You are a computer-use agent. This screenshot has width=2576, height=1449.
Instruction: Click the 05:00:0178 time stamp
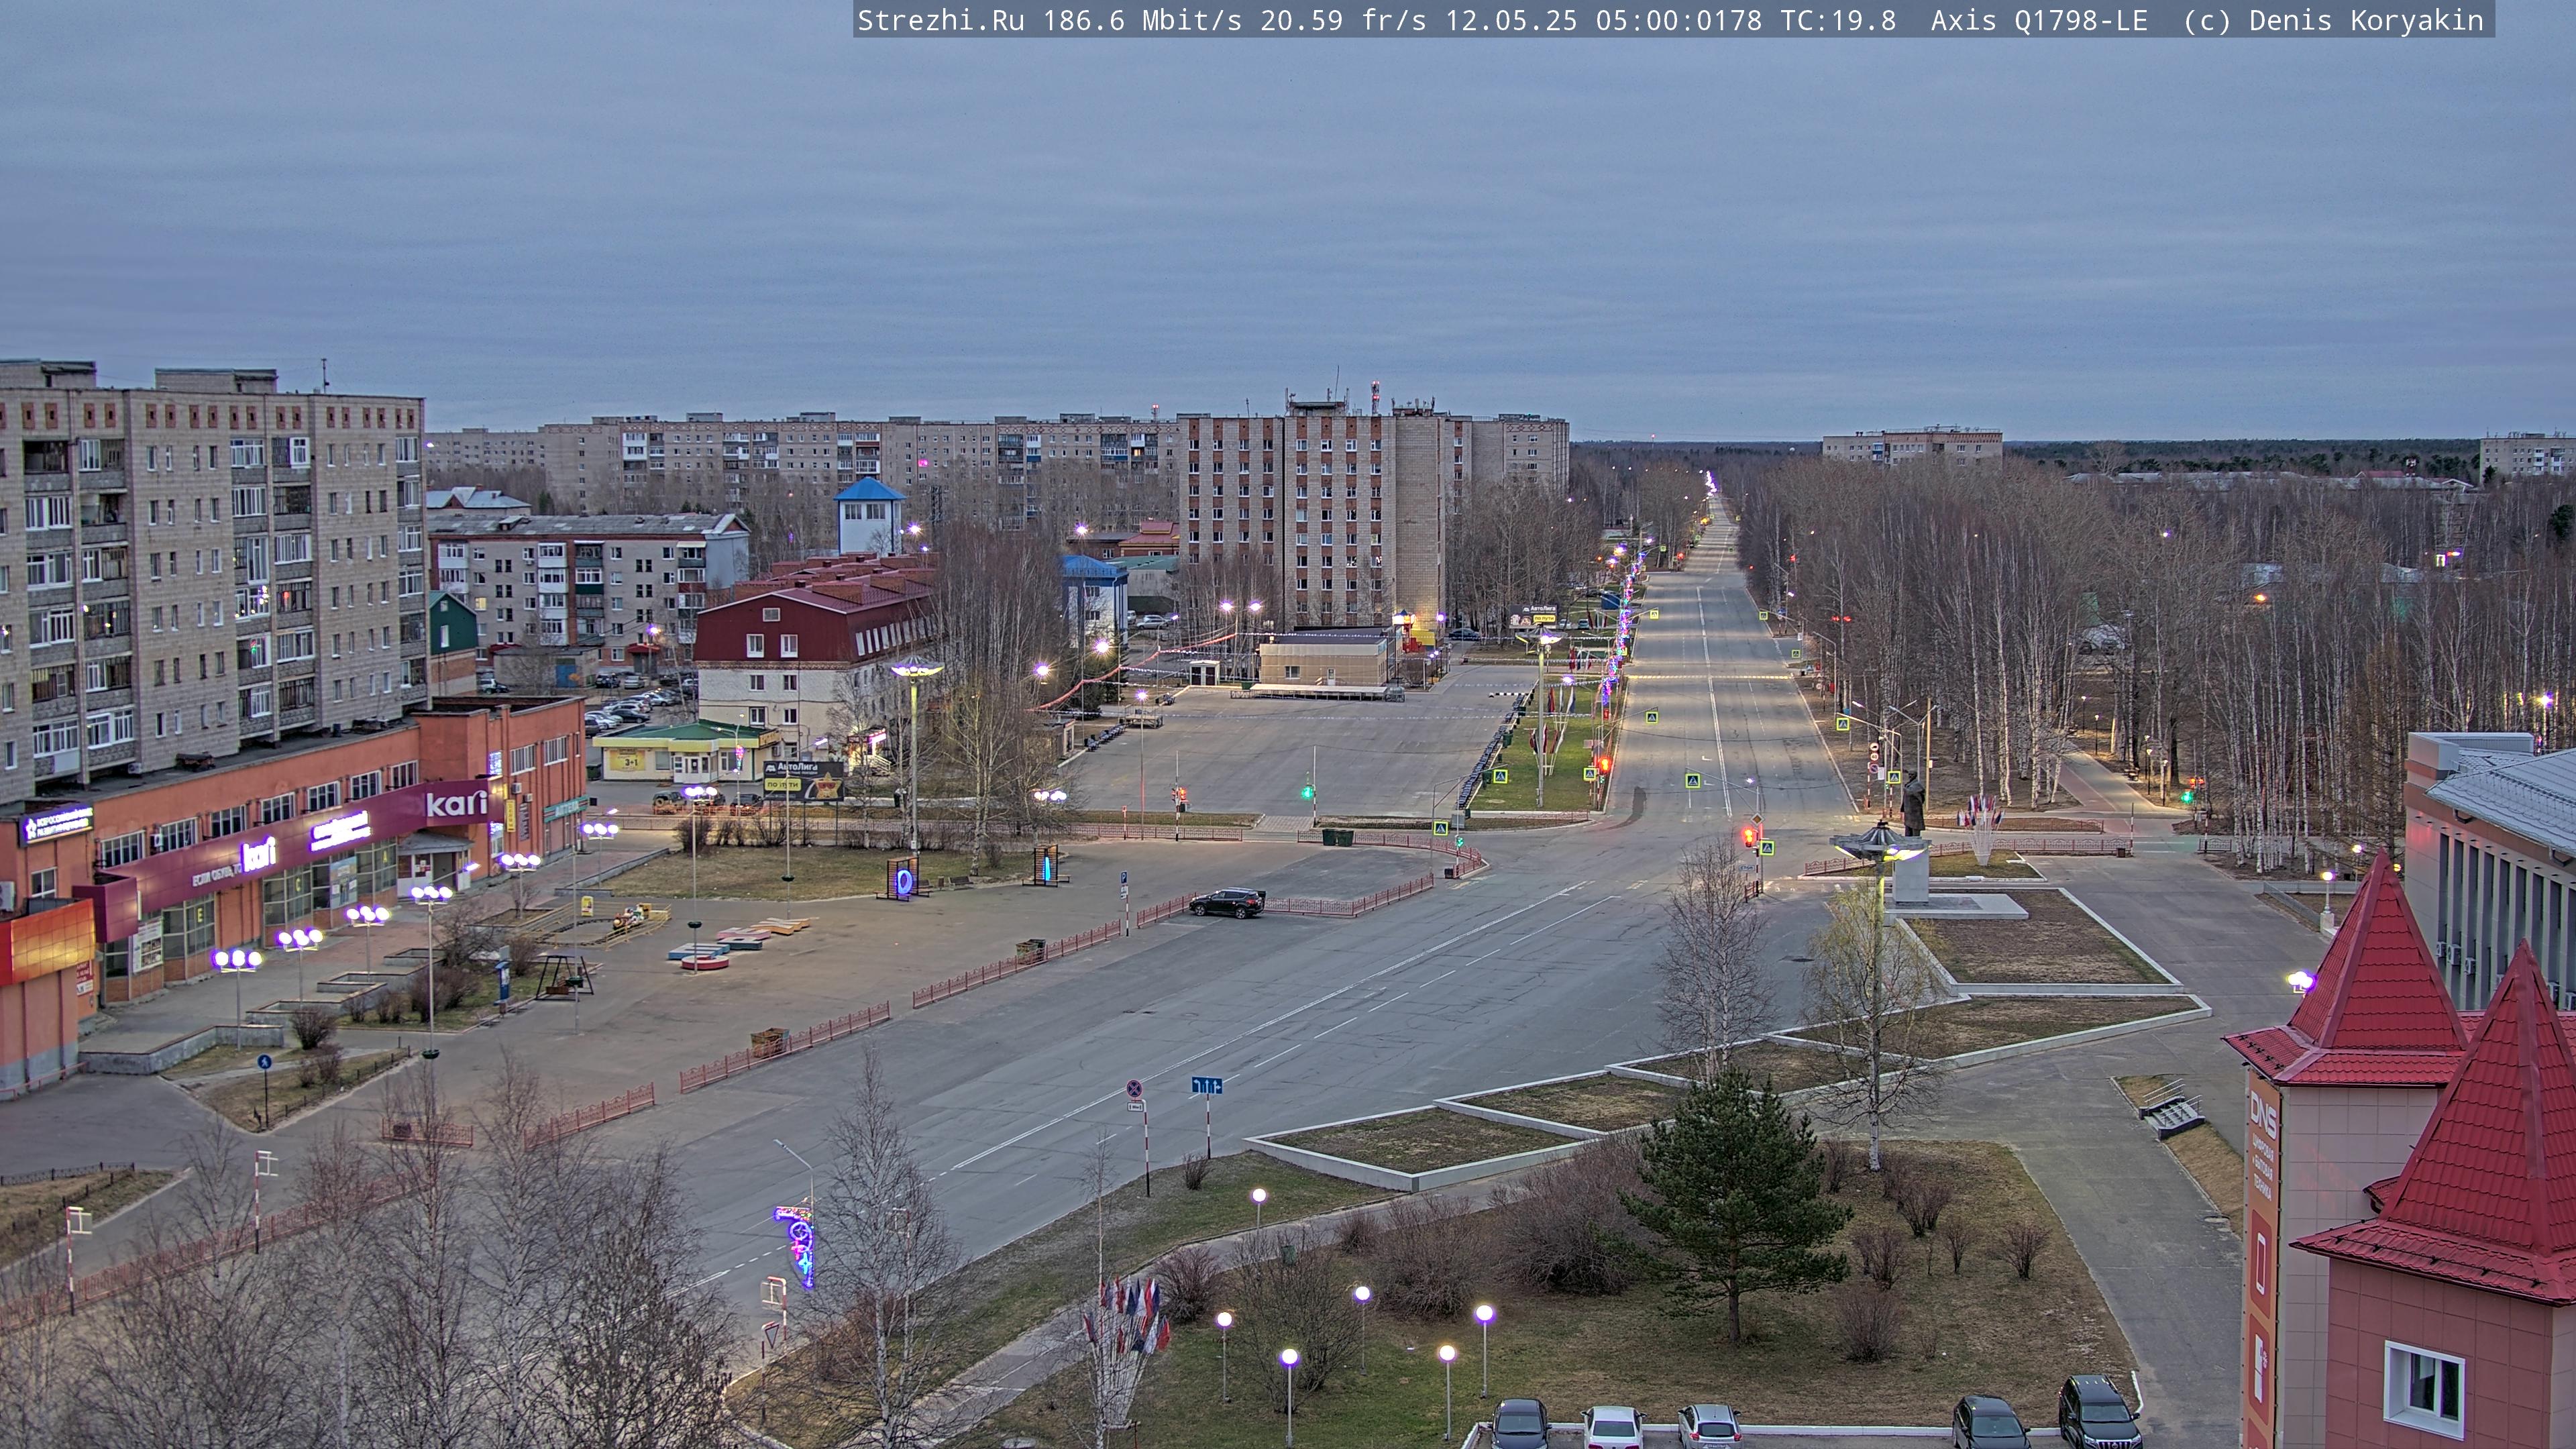pyautogui.click(x=1679, y=21)
